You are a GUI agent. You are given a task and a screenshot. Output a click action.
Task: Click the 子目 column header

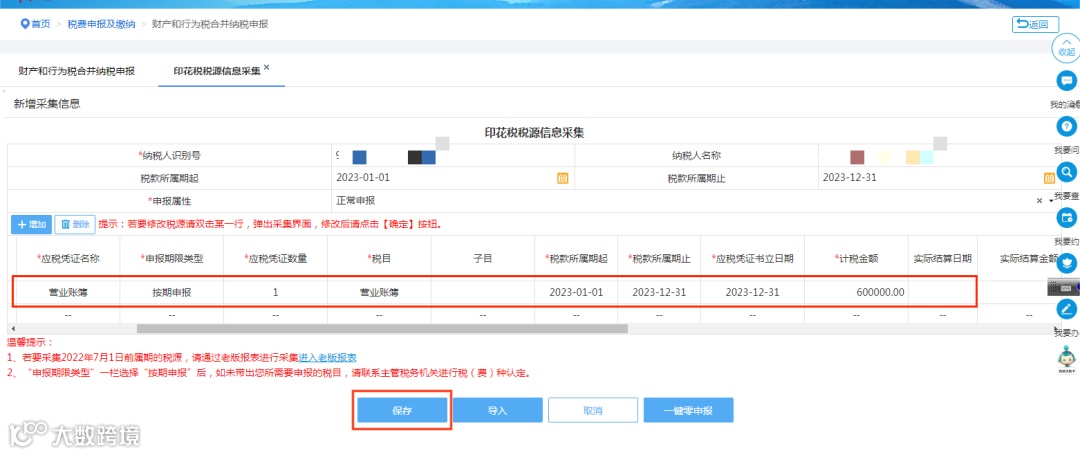click(x=483, y=259)
